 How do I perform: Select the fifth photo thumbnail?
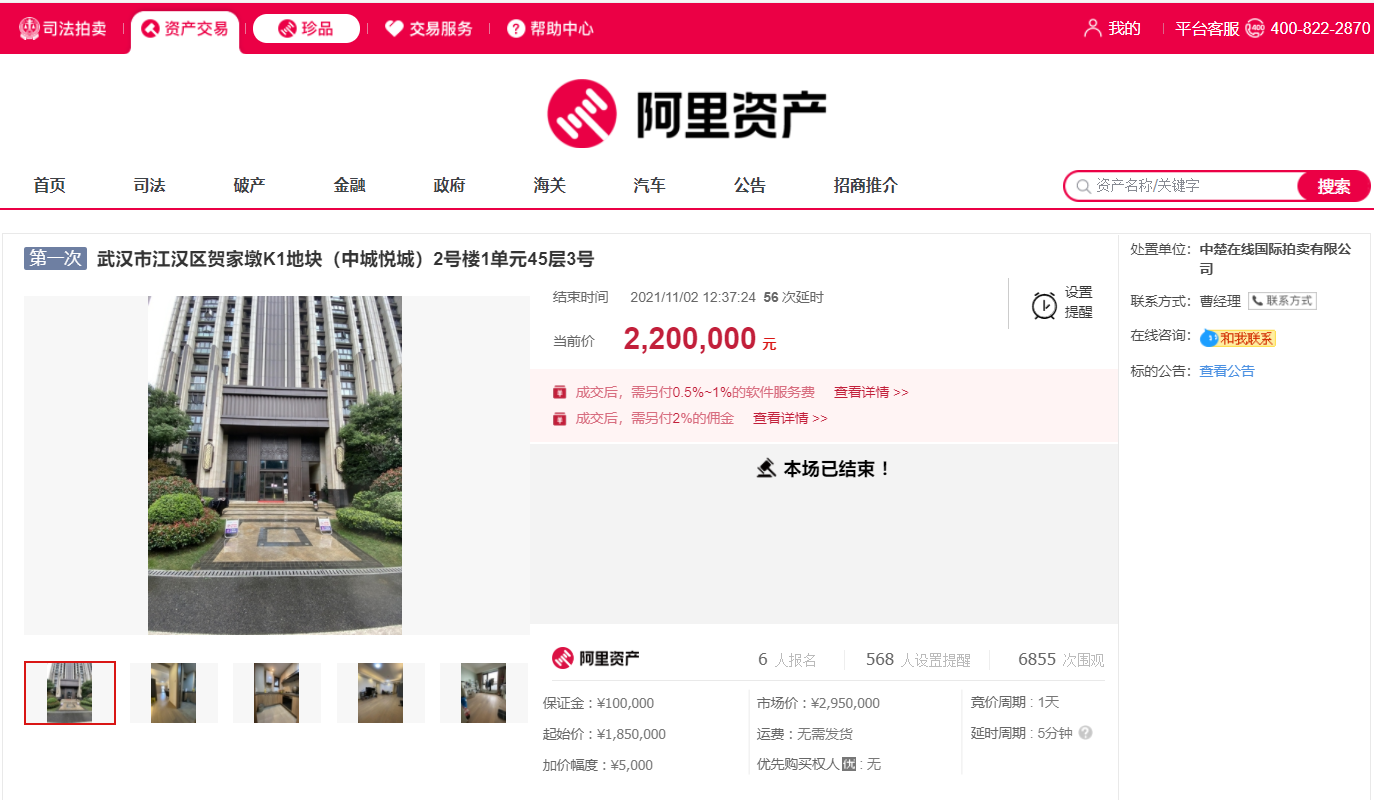[x=484, y=693]
